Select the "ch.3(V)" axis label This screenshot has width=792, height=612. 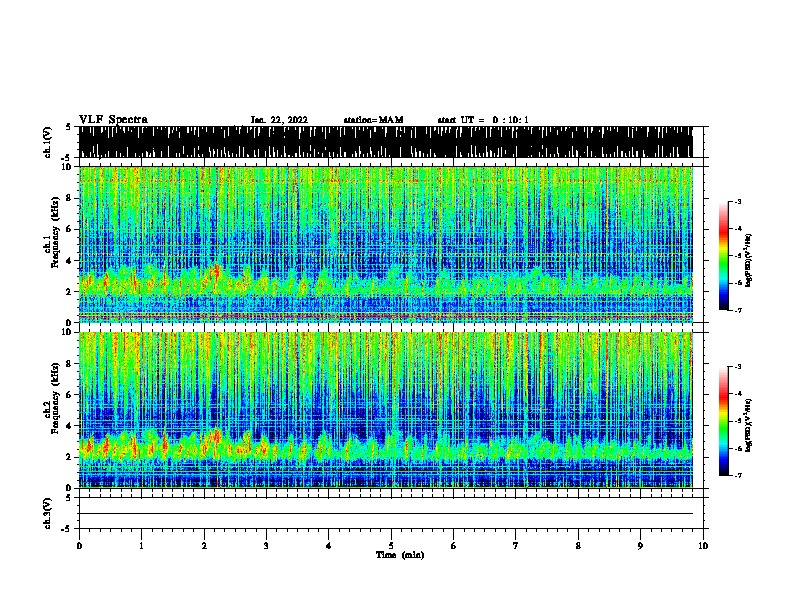pyautogui.click(x=48, y=514)
